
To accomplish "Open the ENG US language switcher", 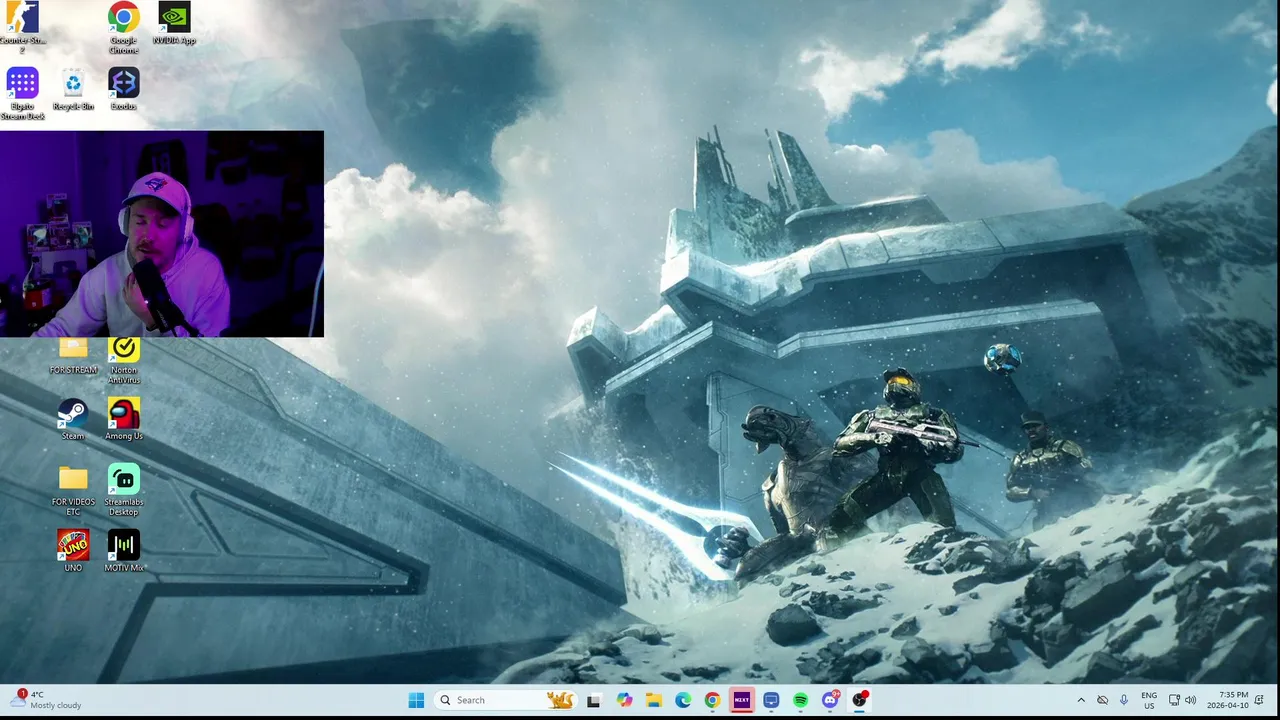I will pyautogui.click(x=1149, y=700).
